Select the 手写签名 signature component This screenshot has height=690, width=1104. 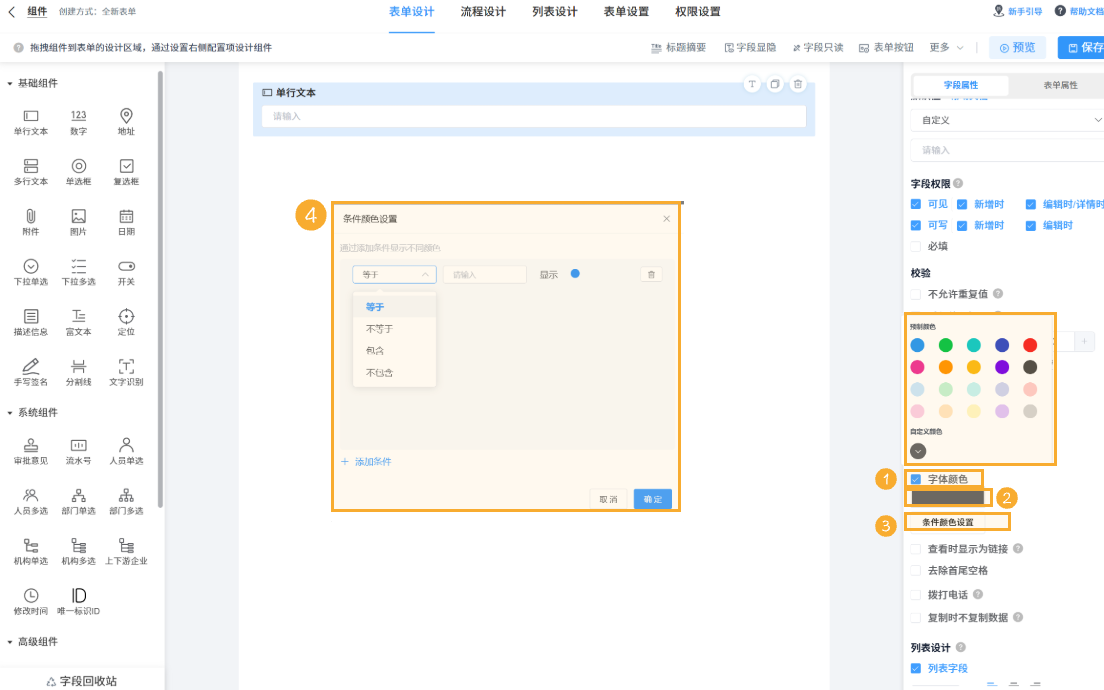pyautogui.click(x=31, y=372)
